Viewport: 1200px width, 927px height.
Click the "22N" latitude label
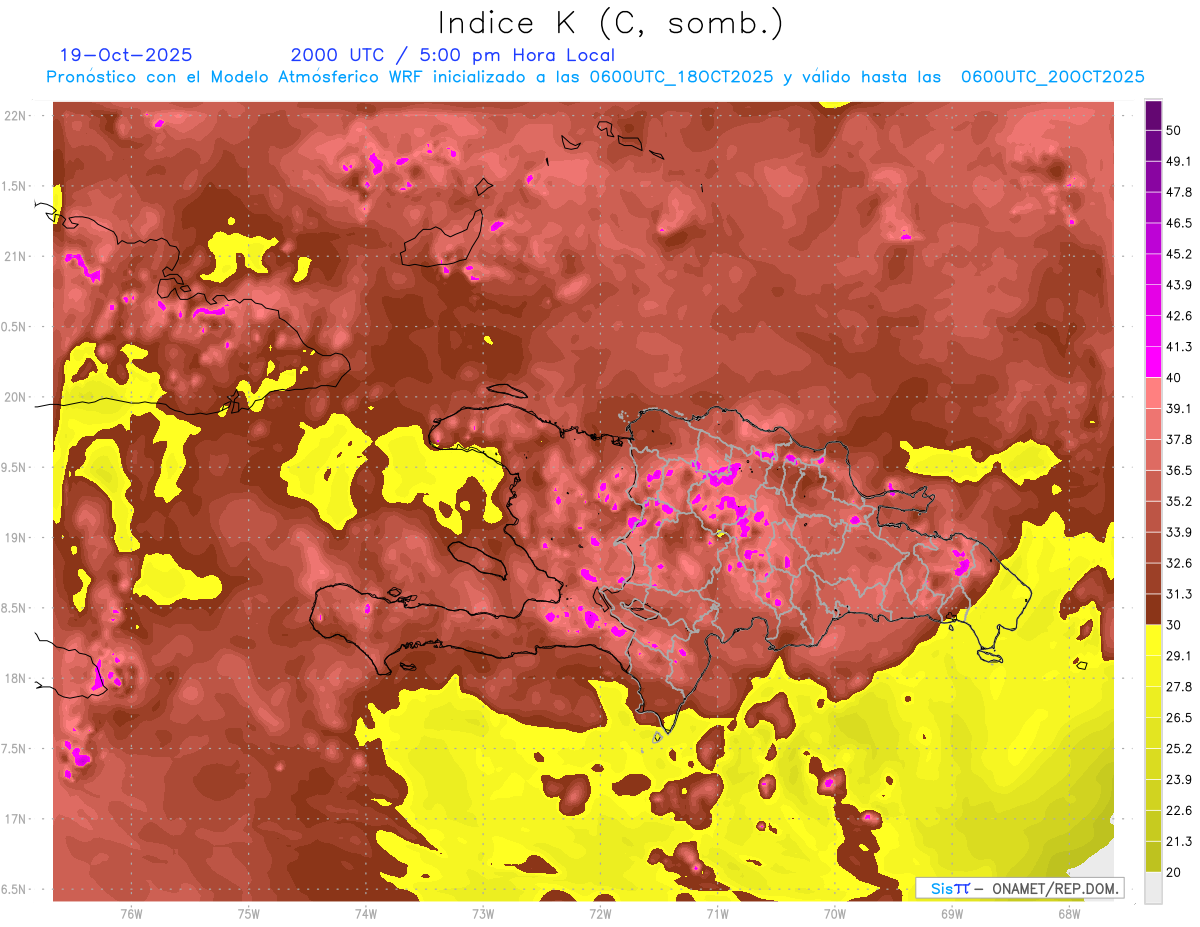point(16,115)
